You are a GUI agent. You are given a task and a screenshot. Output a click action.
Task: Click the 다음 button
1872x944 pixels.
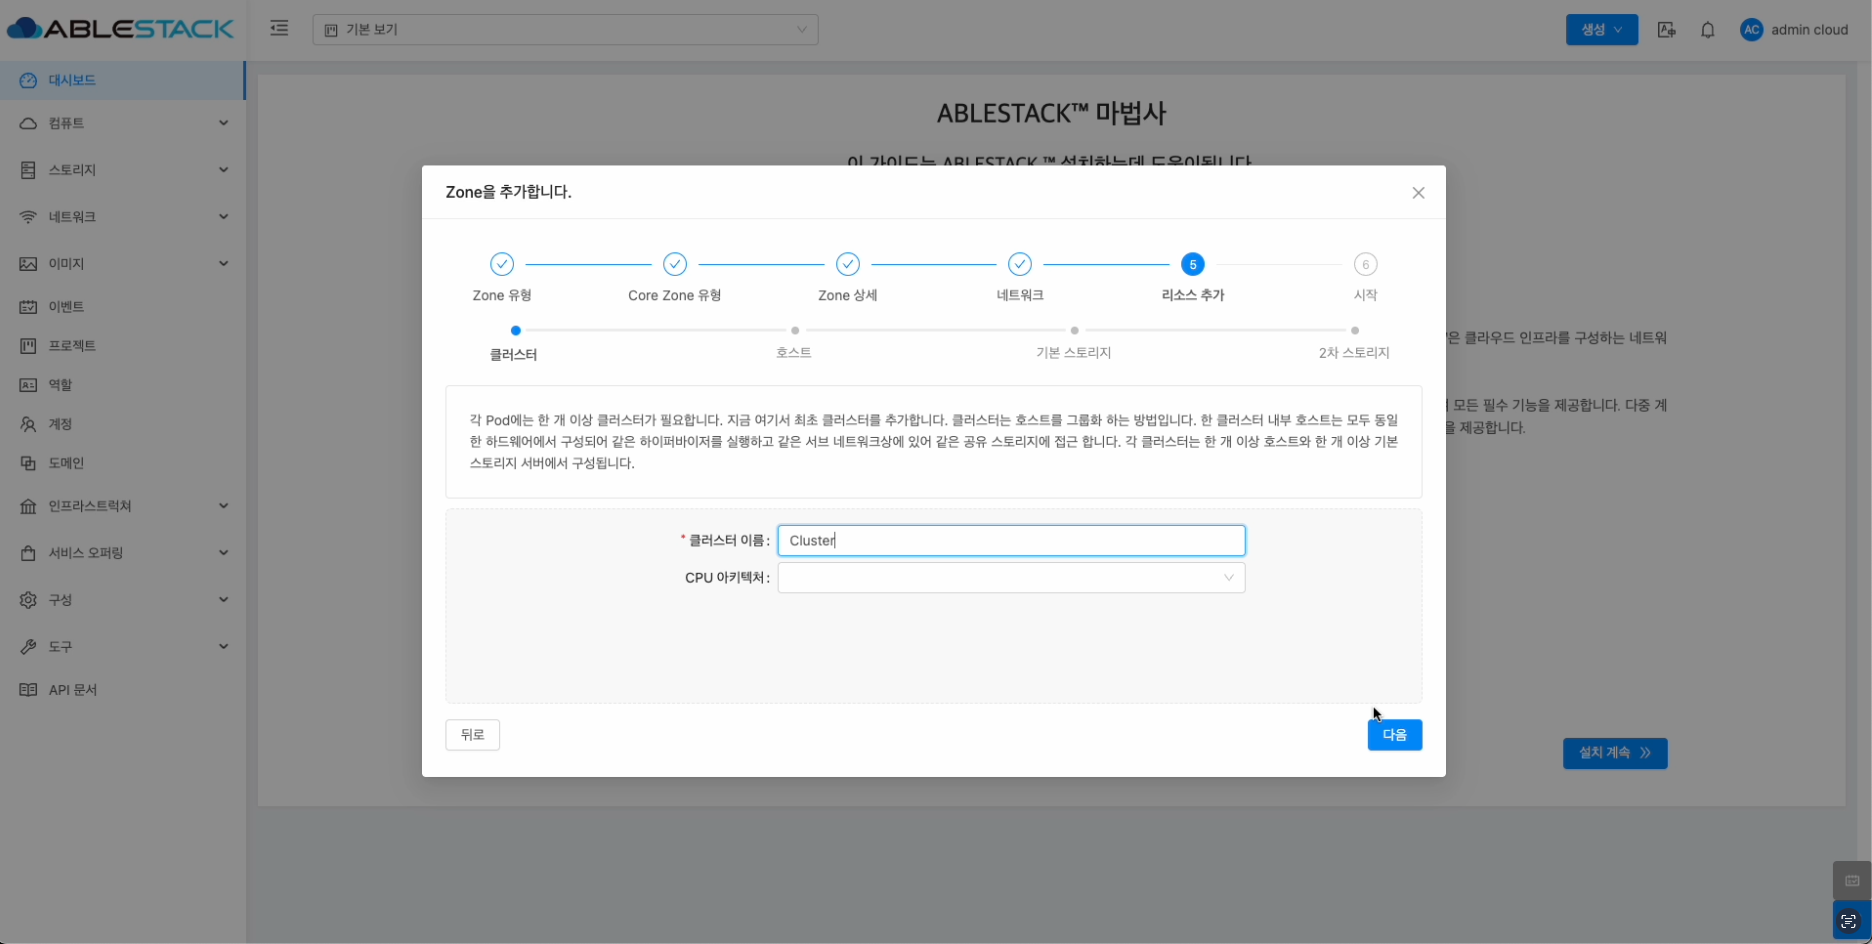1394,735
